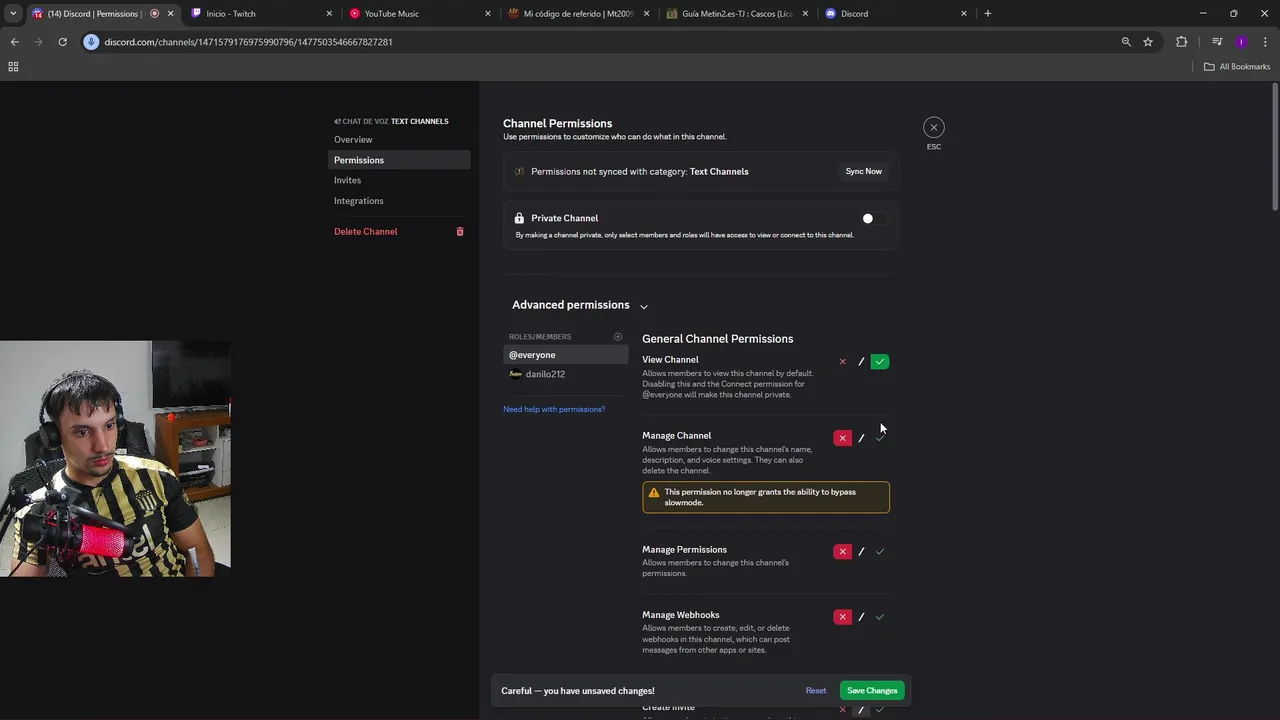Deny Manage Channel with red X
This screenshot has height=720, width=1280.
tap(842, 438)
